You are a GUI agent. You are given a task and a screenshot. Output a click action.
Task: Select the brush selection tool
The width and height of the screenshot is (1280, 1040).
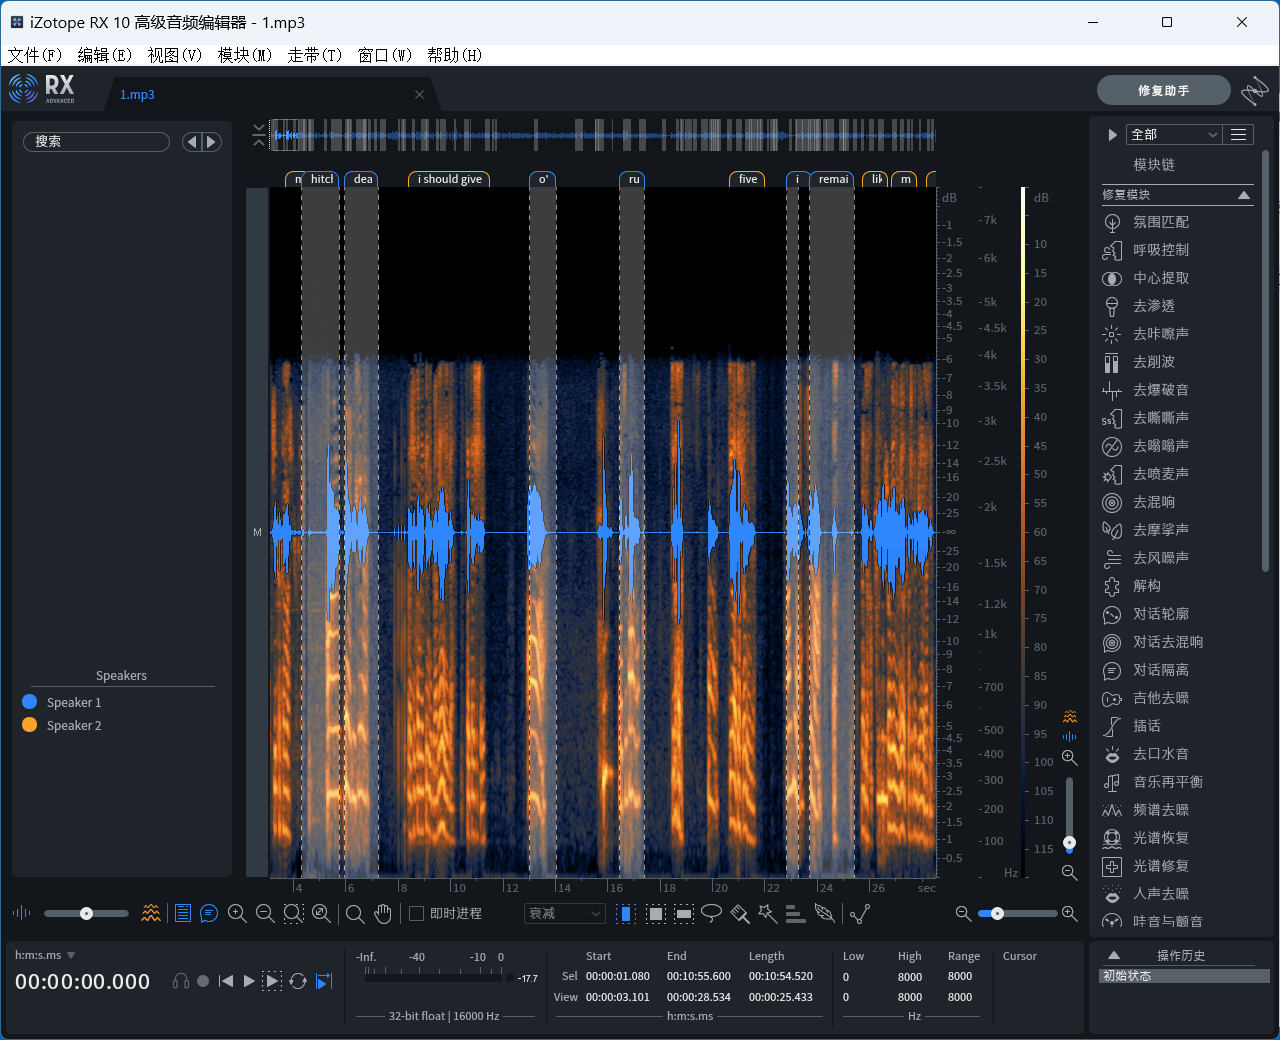(740, 913)
